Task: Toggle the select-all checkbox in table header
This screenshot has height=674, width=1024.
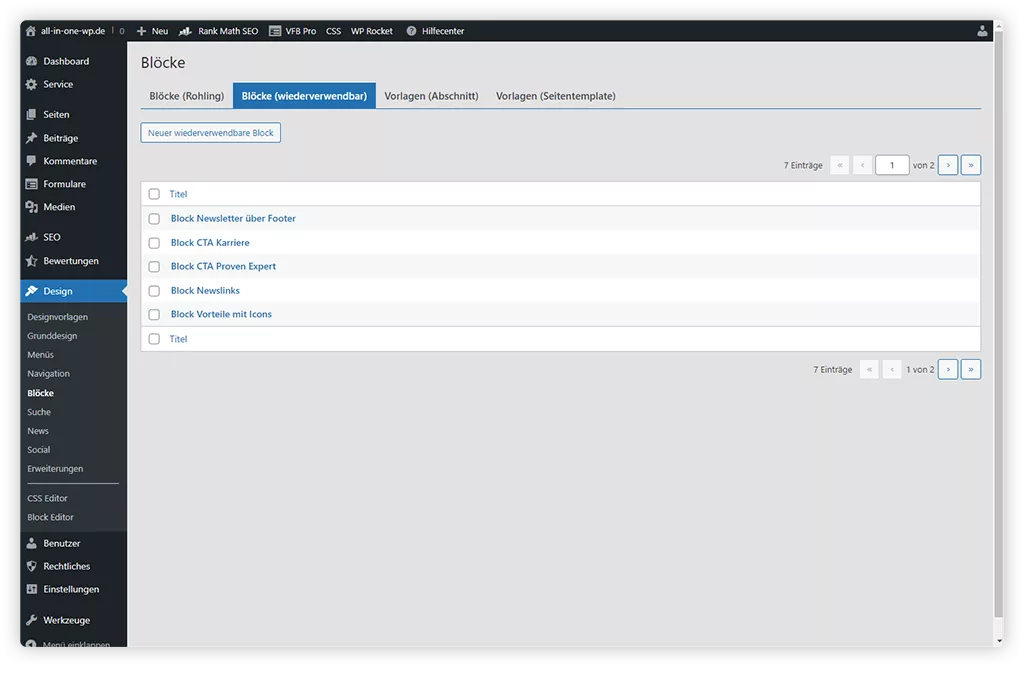Action: tap(154, 194)
